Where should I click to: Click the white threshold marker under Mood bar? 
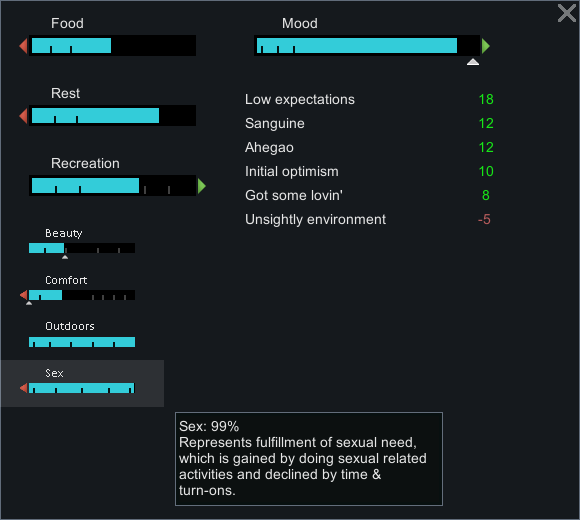click(x=473, y=62)
